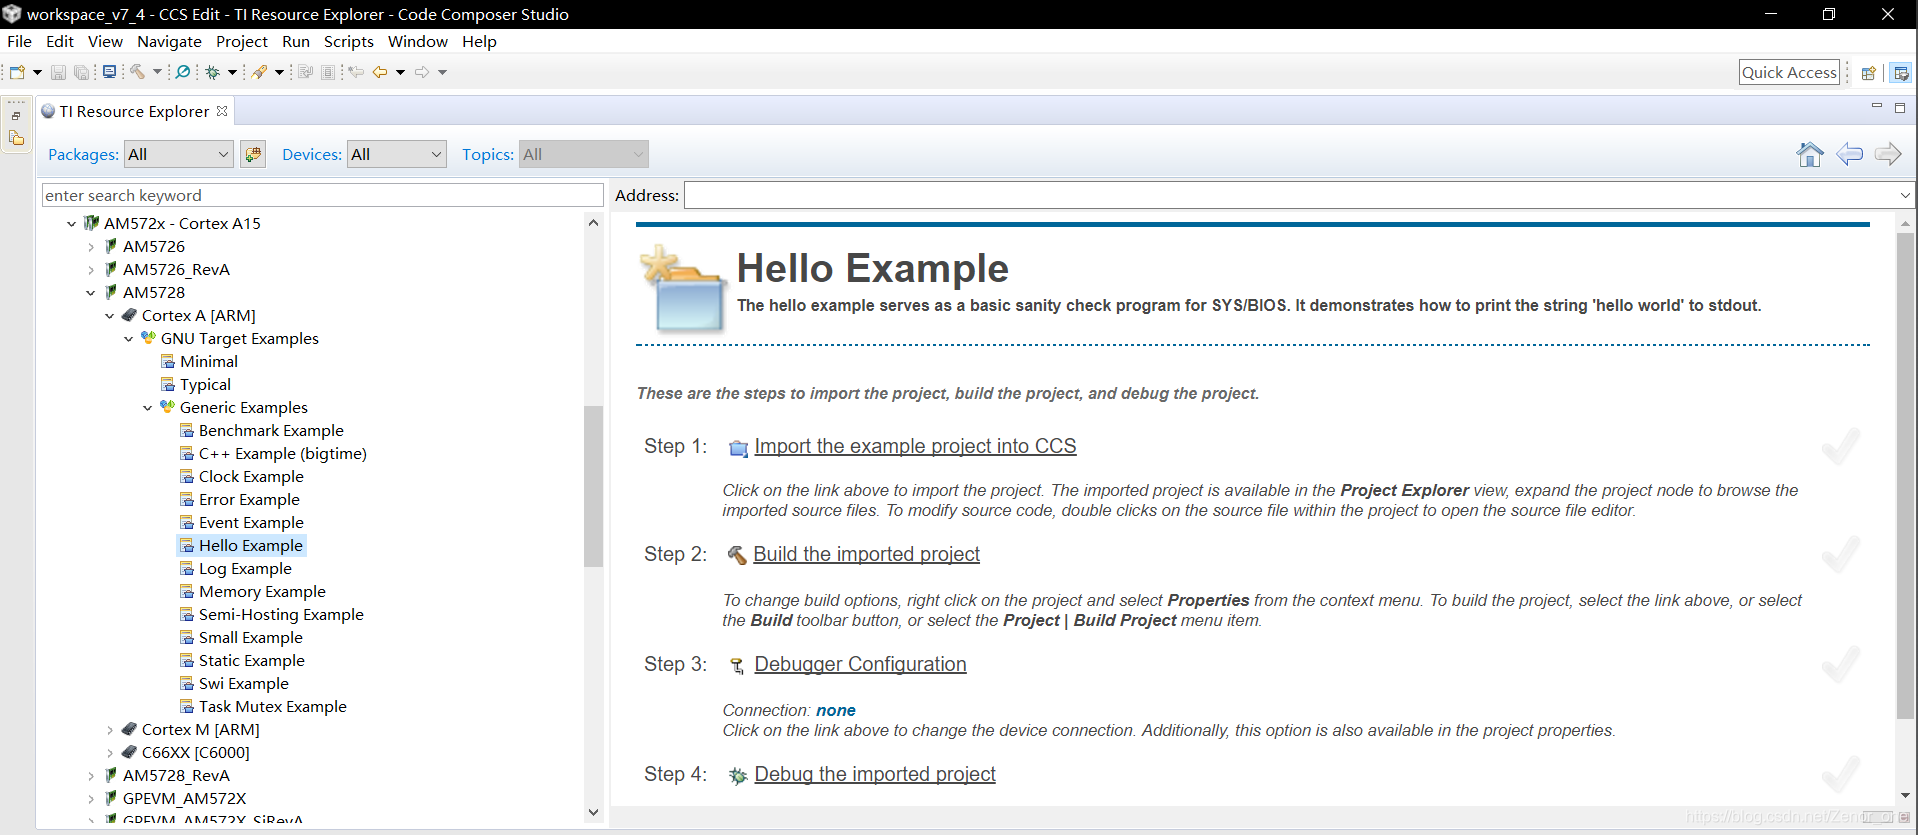Click the Quick Access field
Viewport: 1918px width, 835px height.
(1789, 72)
